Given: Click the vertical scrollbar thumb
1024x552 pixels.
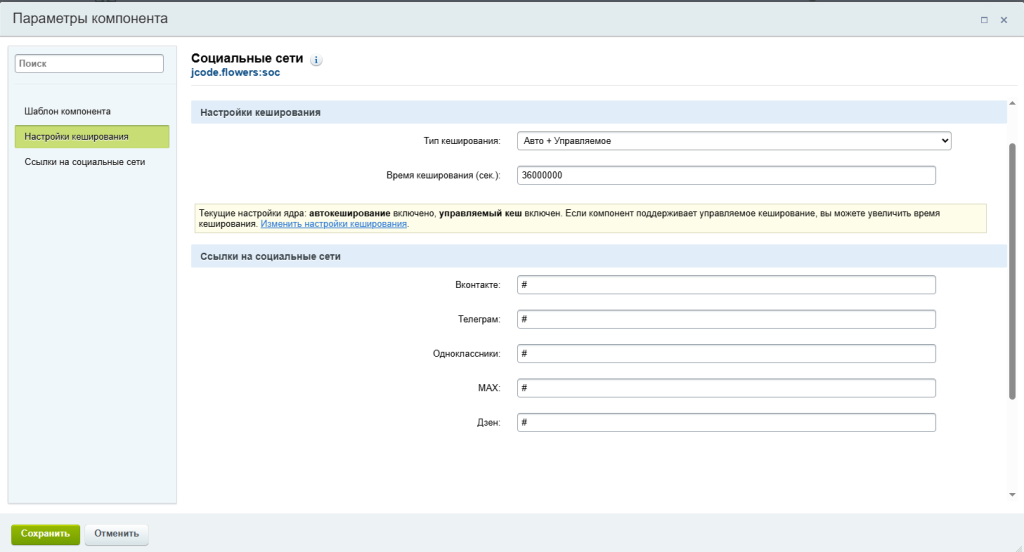Looking at the screenshot, I should coord(1012,270).
